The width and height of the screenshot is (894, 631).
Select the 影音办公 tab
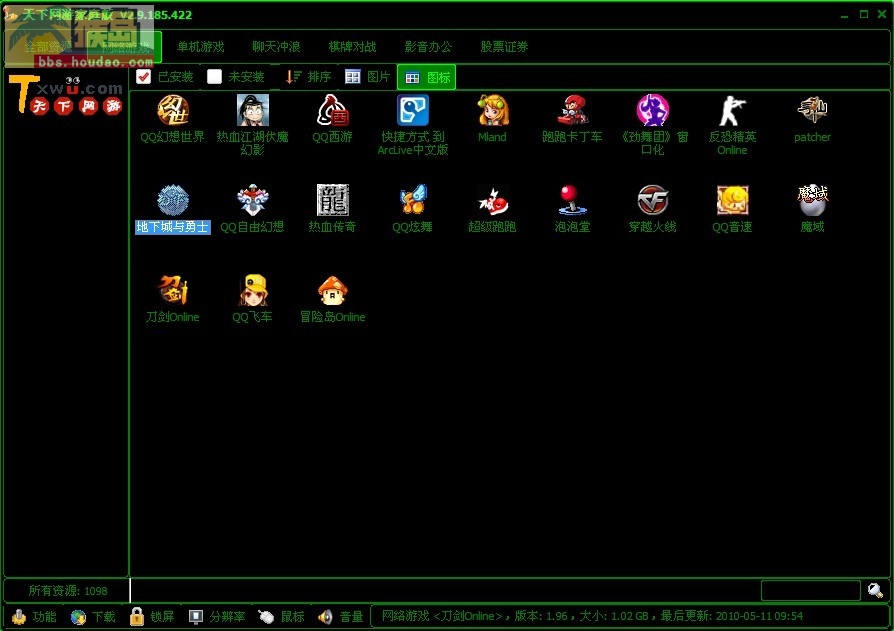pyautogui.click(x=428, y=47)
